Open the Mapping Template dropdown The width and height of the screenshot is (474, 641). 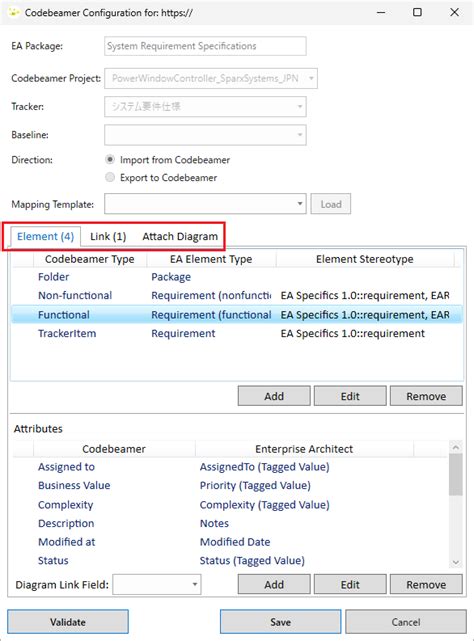pyautogui.click(x=205, y=204)
